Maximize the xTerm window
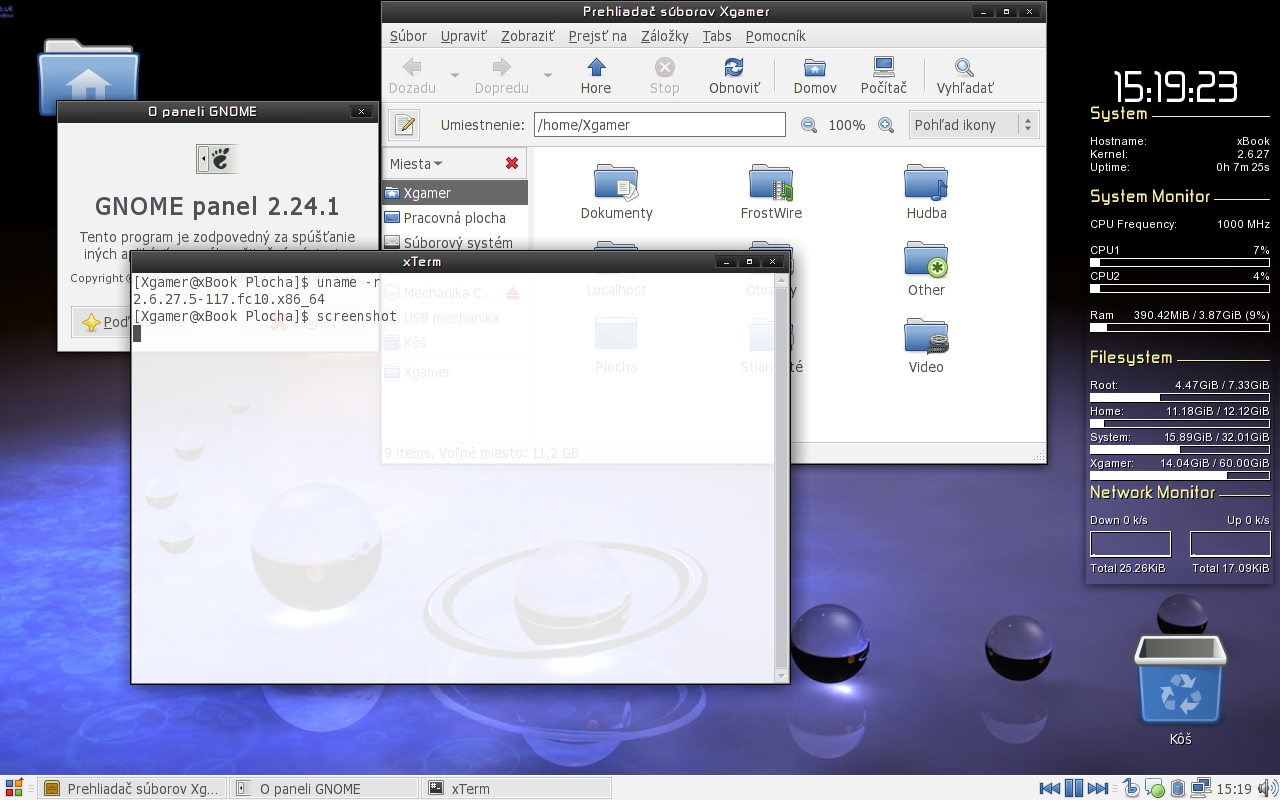Viewport: 1280px width, 800px height. click(x=749, y=262)
